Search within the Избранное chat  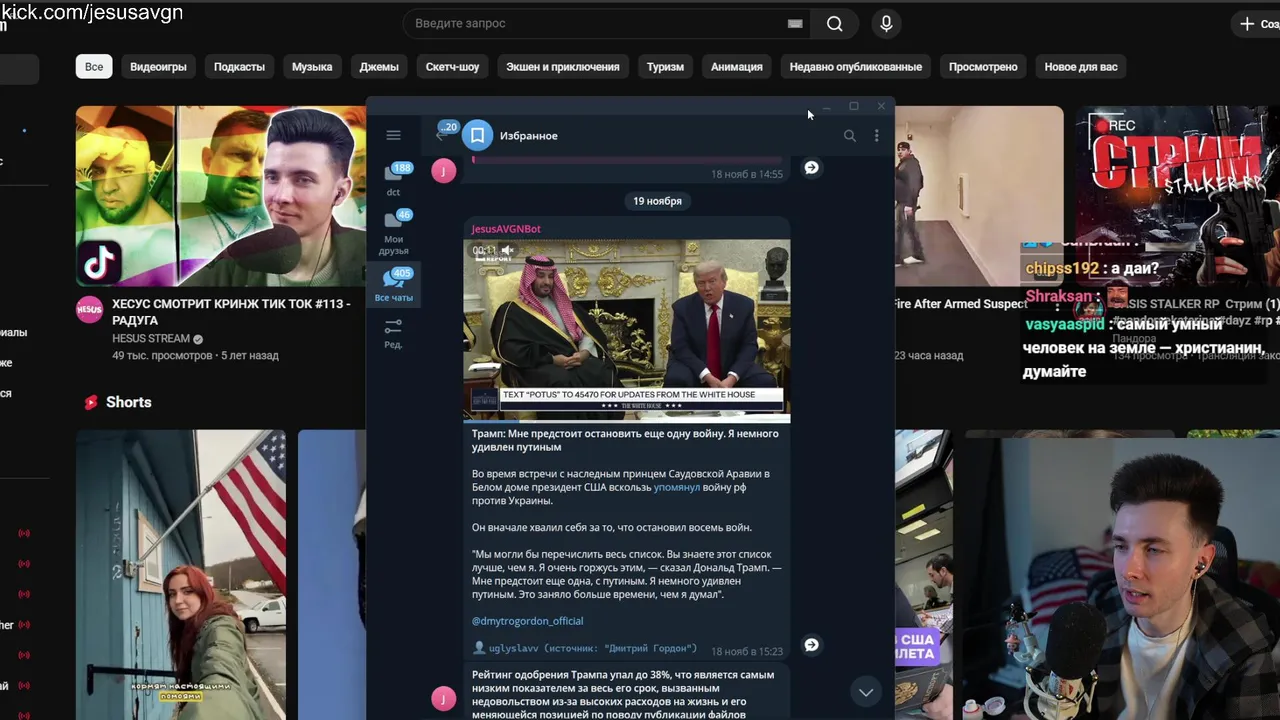tap(849, 135)
